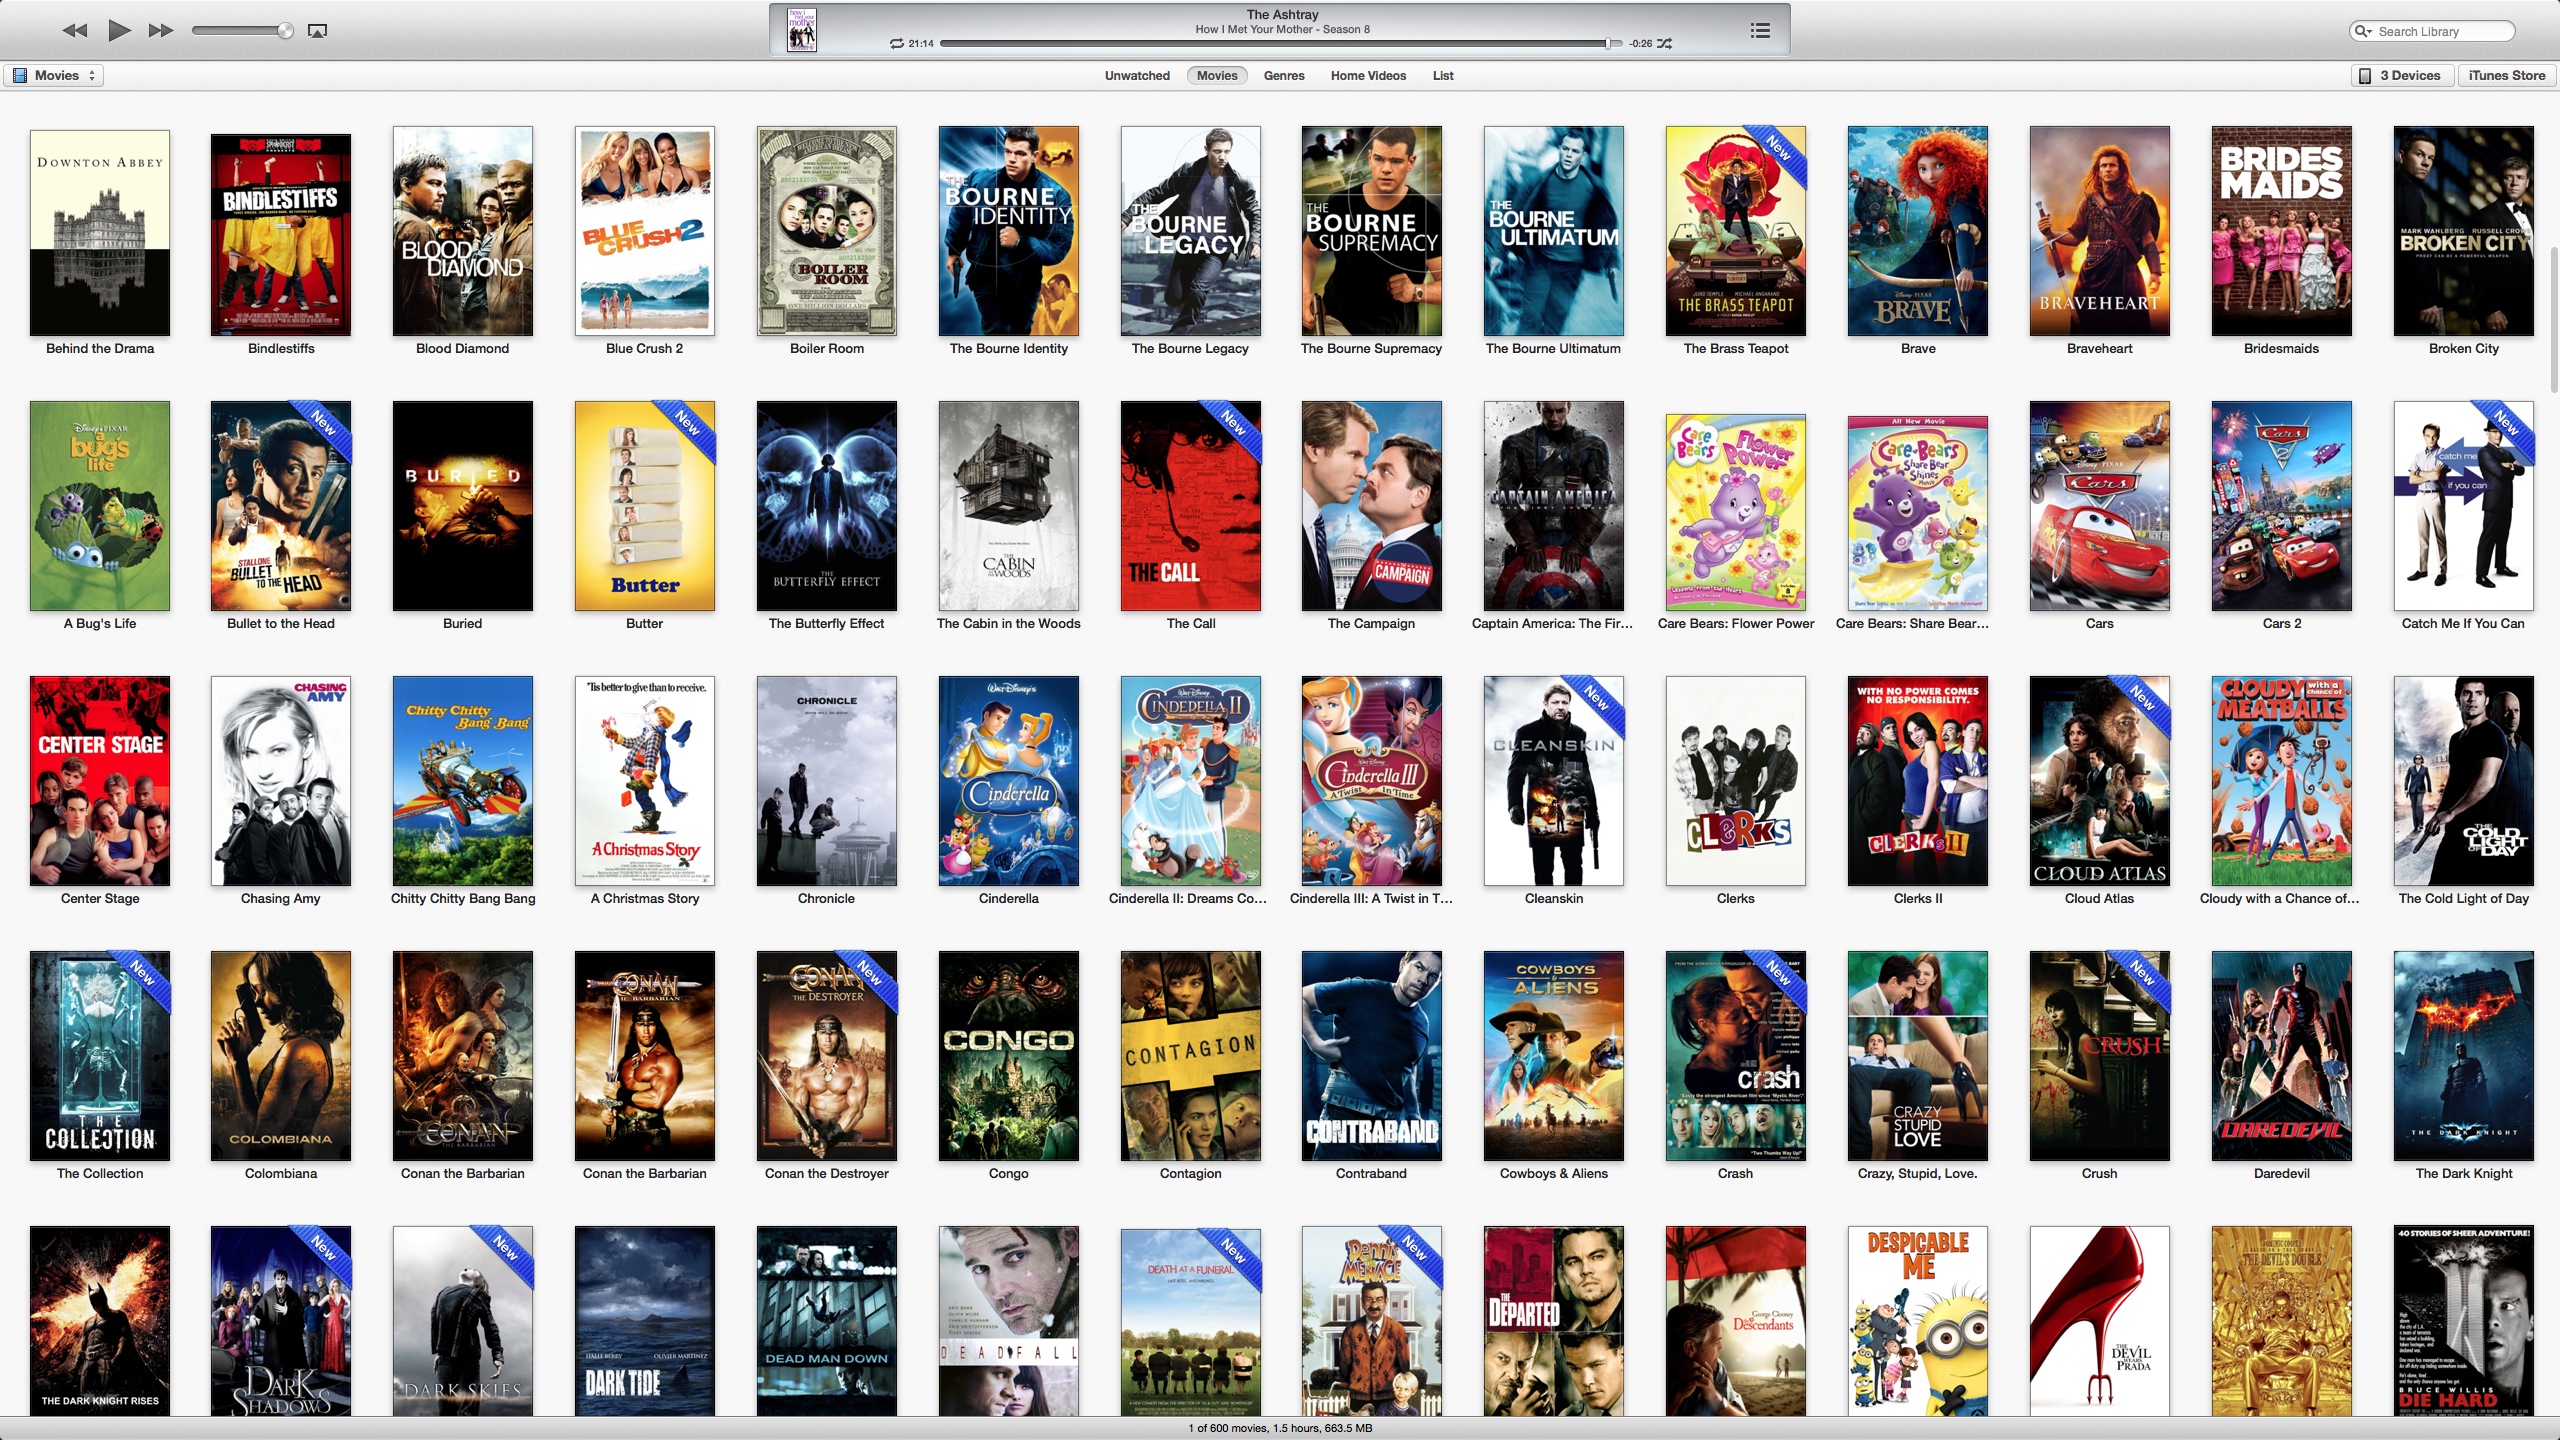Screen dimensions: 2560x1440
Task: Select the Contagion poster
Action: [1191, 1056]
